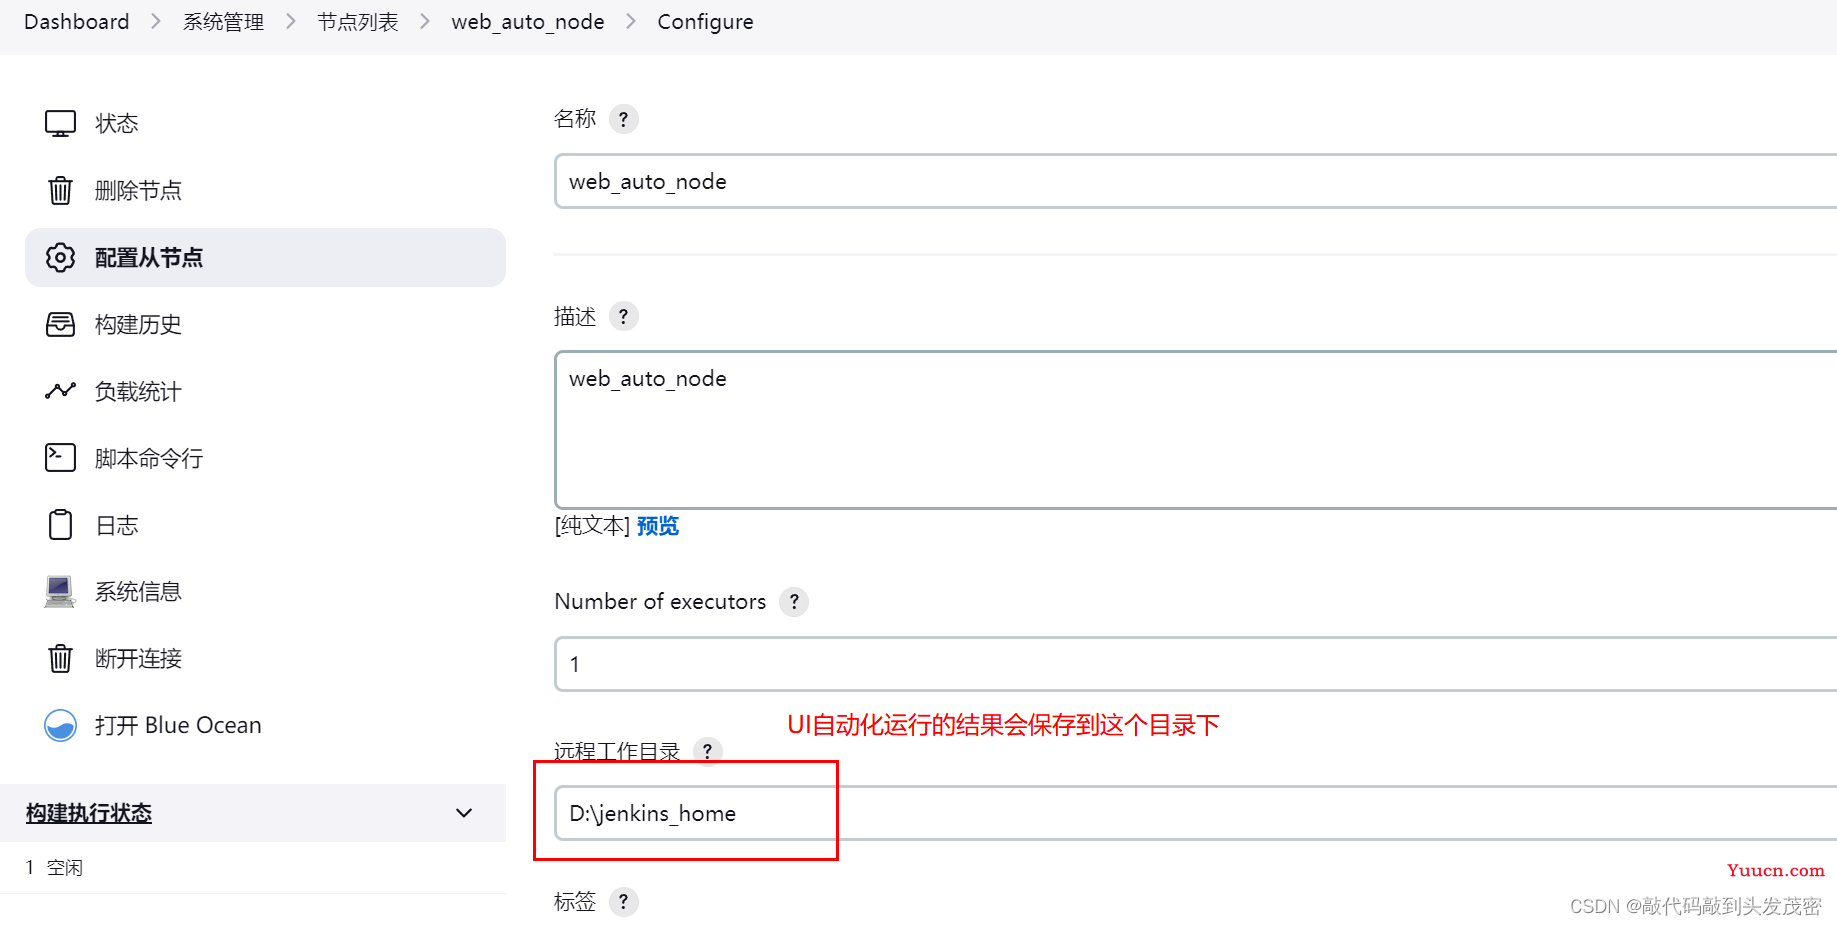Click the trash icon beside 删除节点

[x=60, y=190]
